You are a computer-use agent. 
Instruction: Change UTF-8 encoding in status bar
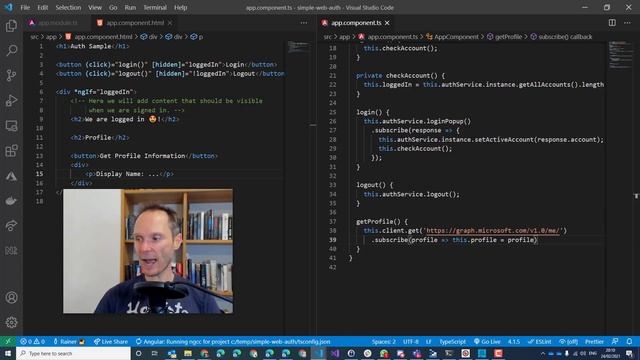pyautogui.click(x=411, y=342)
